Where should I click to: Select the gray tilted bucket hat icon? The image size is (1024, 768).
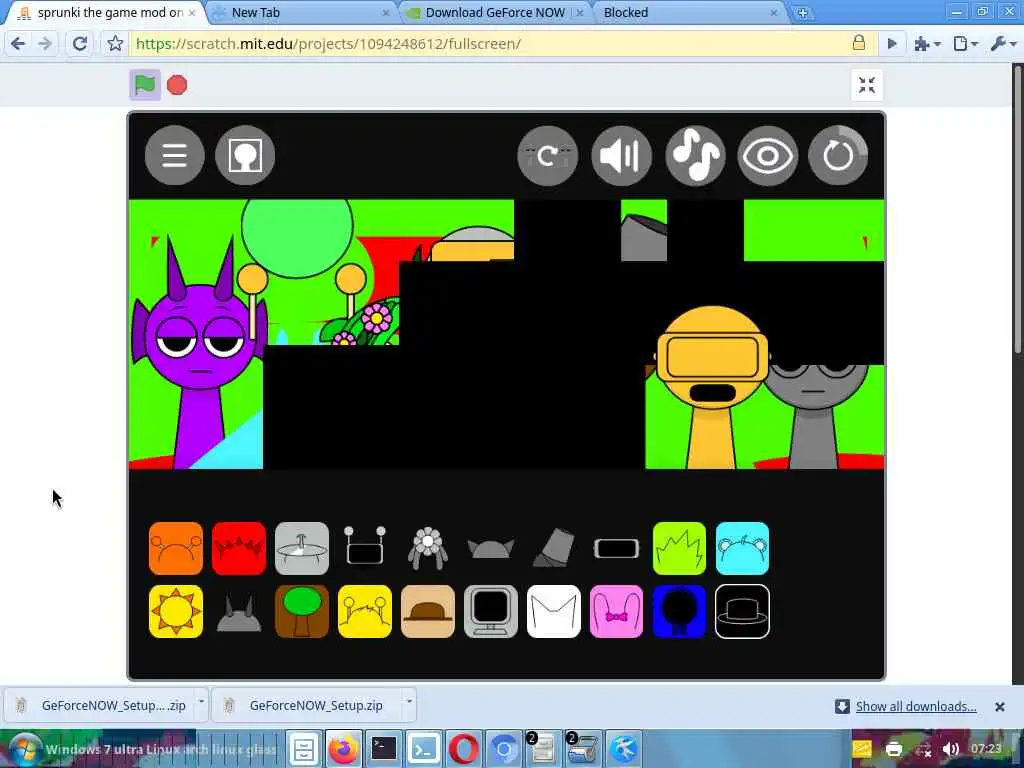(x=554, y=547)
